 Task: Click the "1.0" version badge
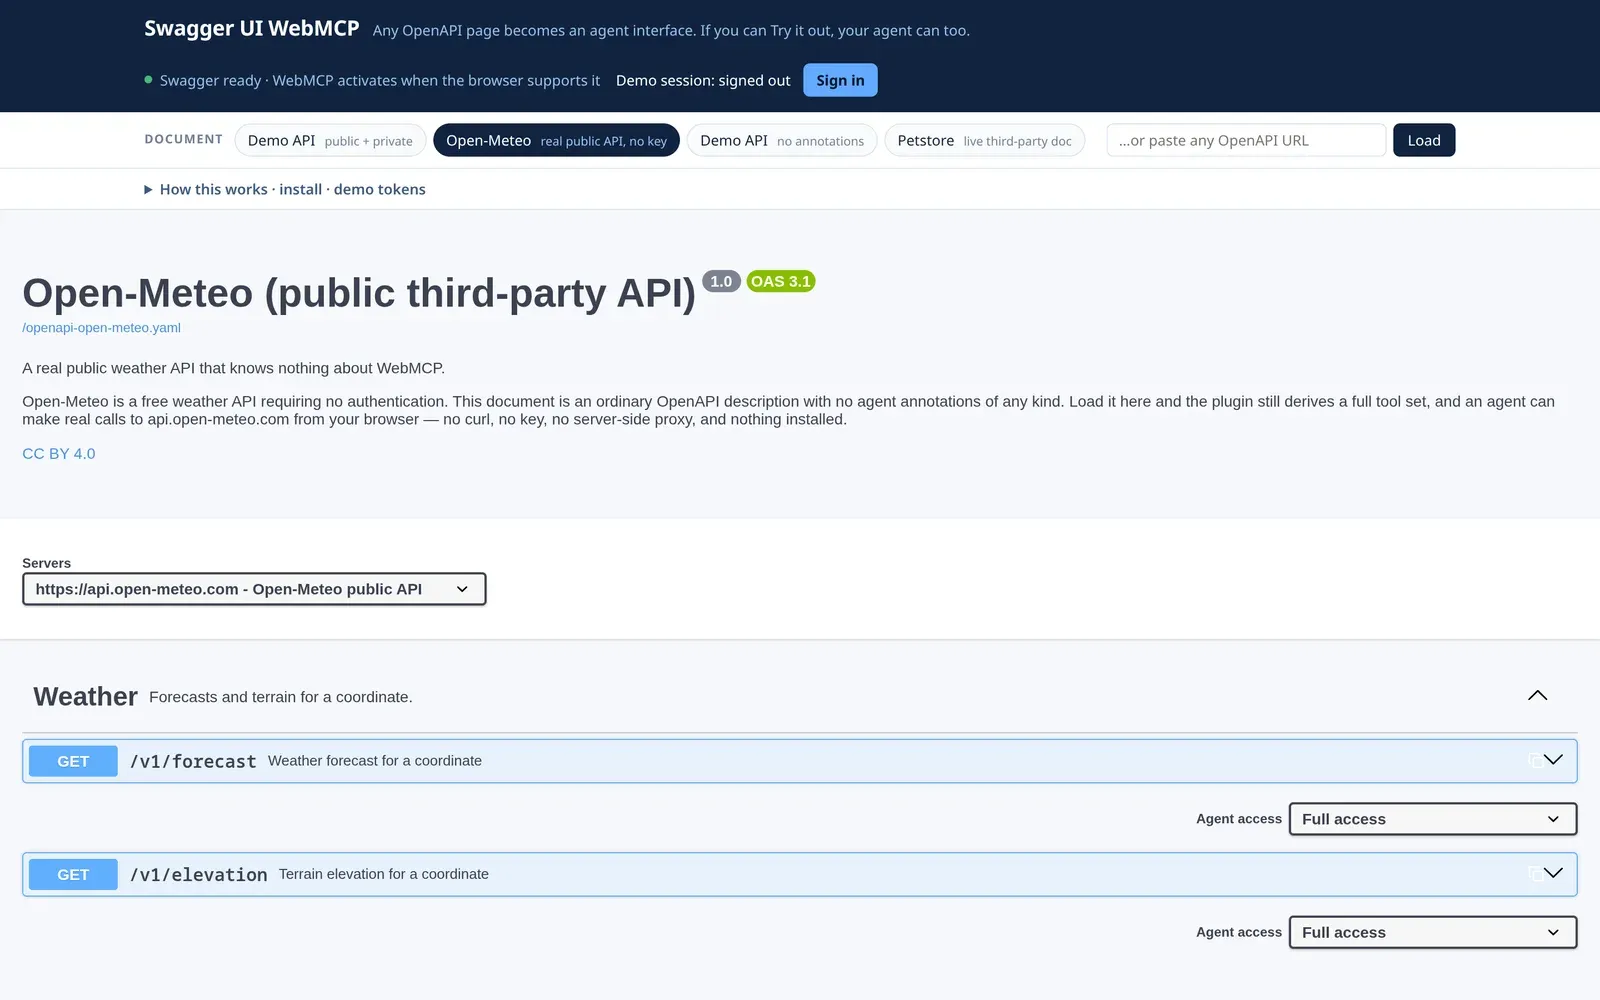click(x=721, y=281)
